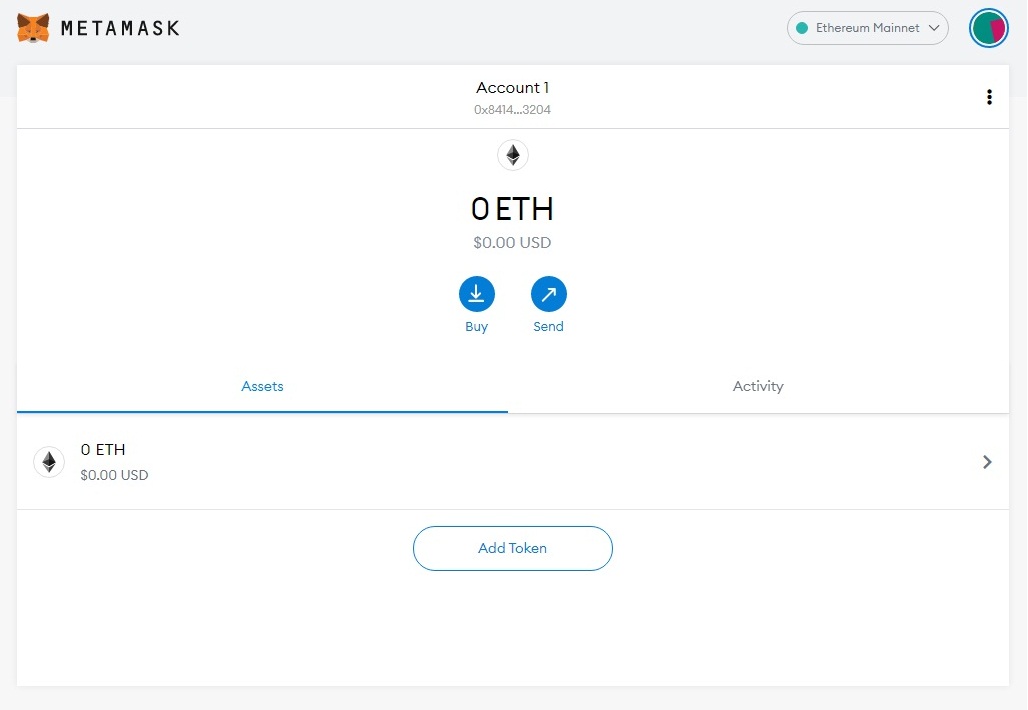Expand ETH asset details with the right chevron
The height and width of the screenshot is (710, 1028).
tap(987, 462)
